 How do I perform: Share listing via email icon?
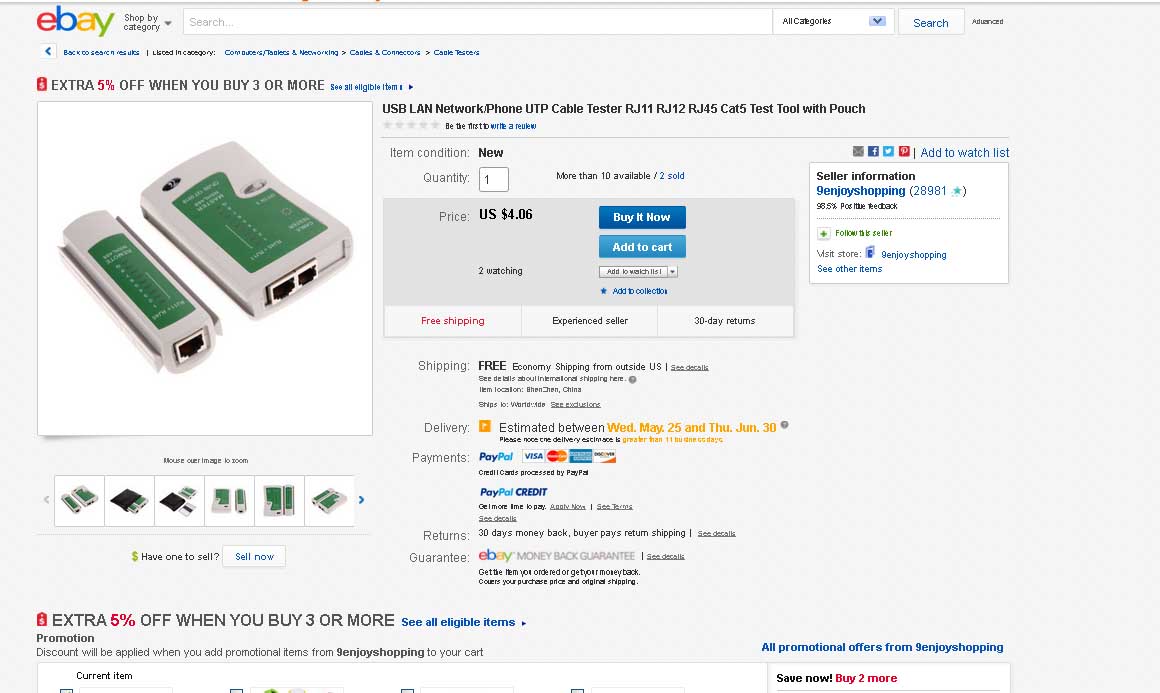pyautogui.click(x=858, y=151)
